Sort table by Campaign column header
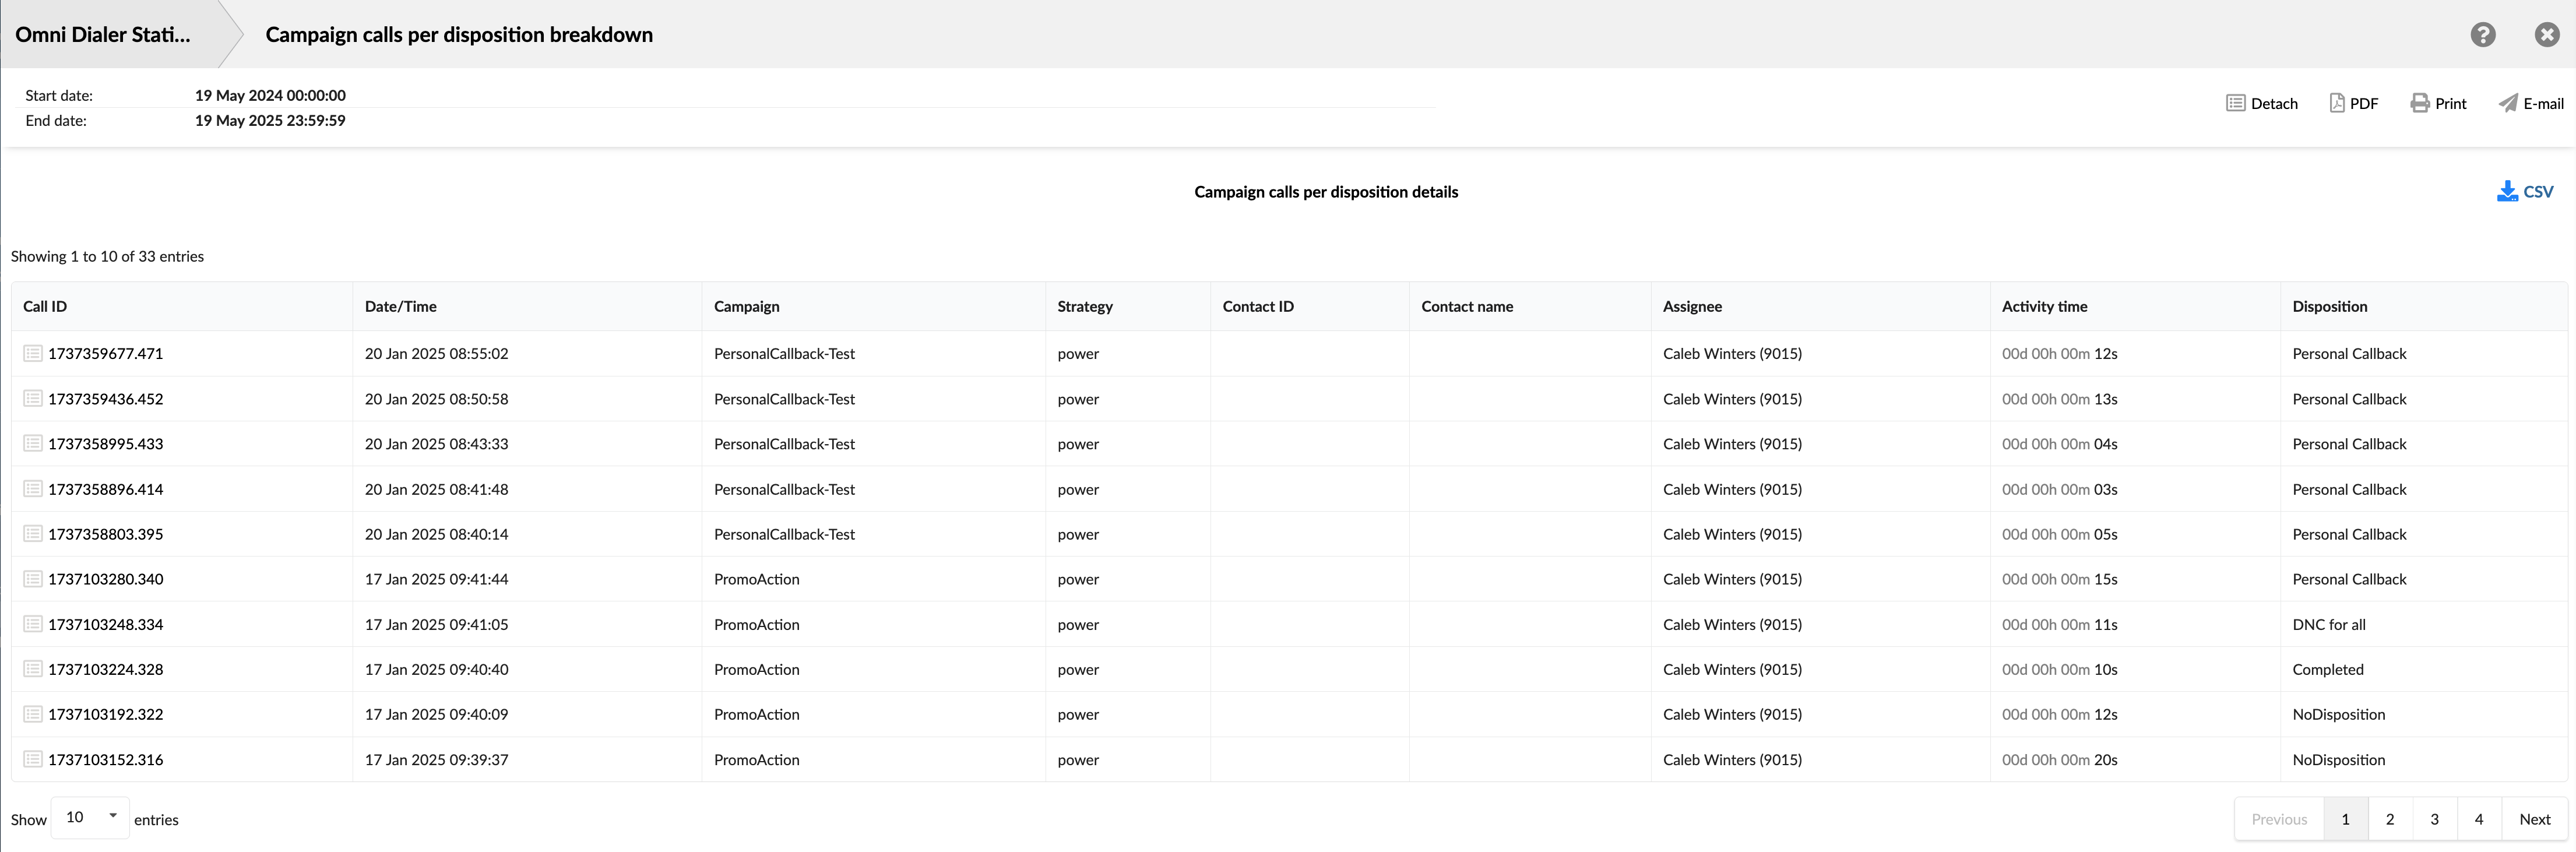Screen dimensions: 2576x852 pyautogui.click(x=746, y=306)
